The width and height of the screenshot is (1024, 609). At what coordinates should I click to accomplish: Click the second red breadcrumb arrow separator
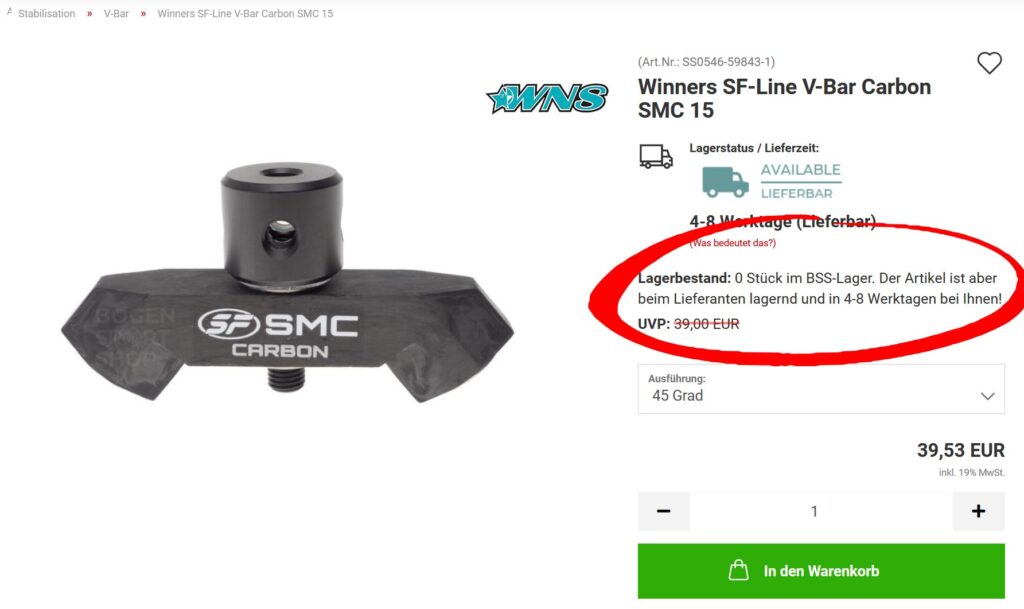click(x=143, y=14)
